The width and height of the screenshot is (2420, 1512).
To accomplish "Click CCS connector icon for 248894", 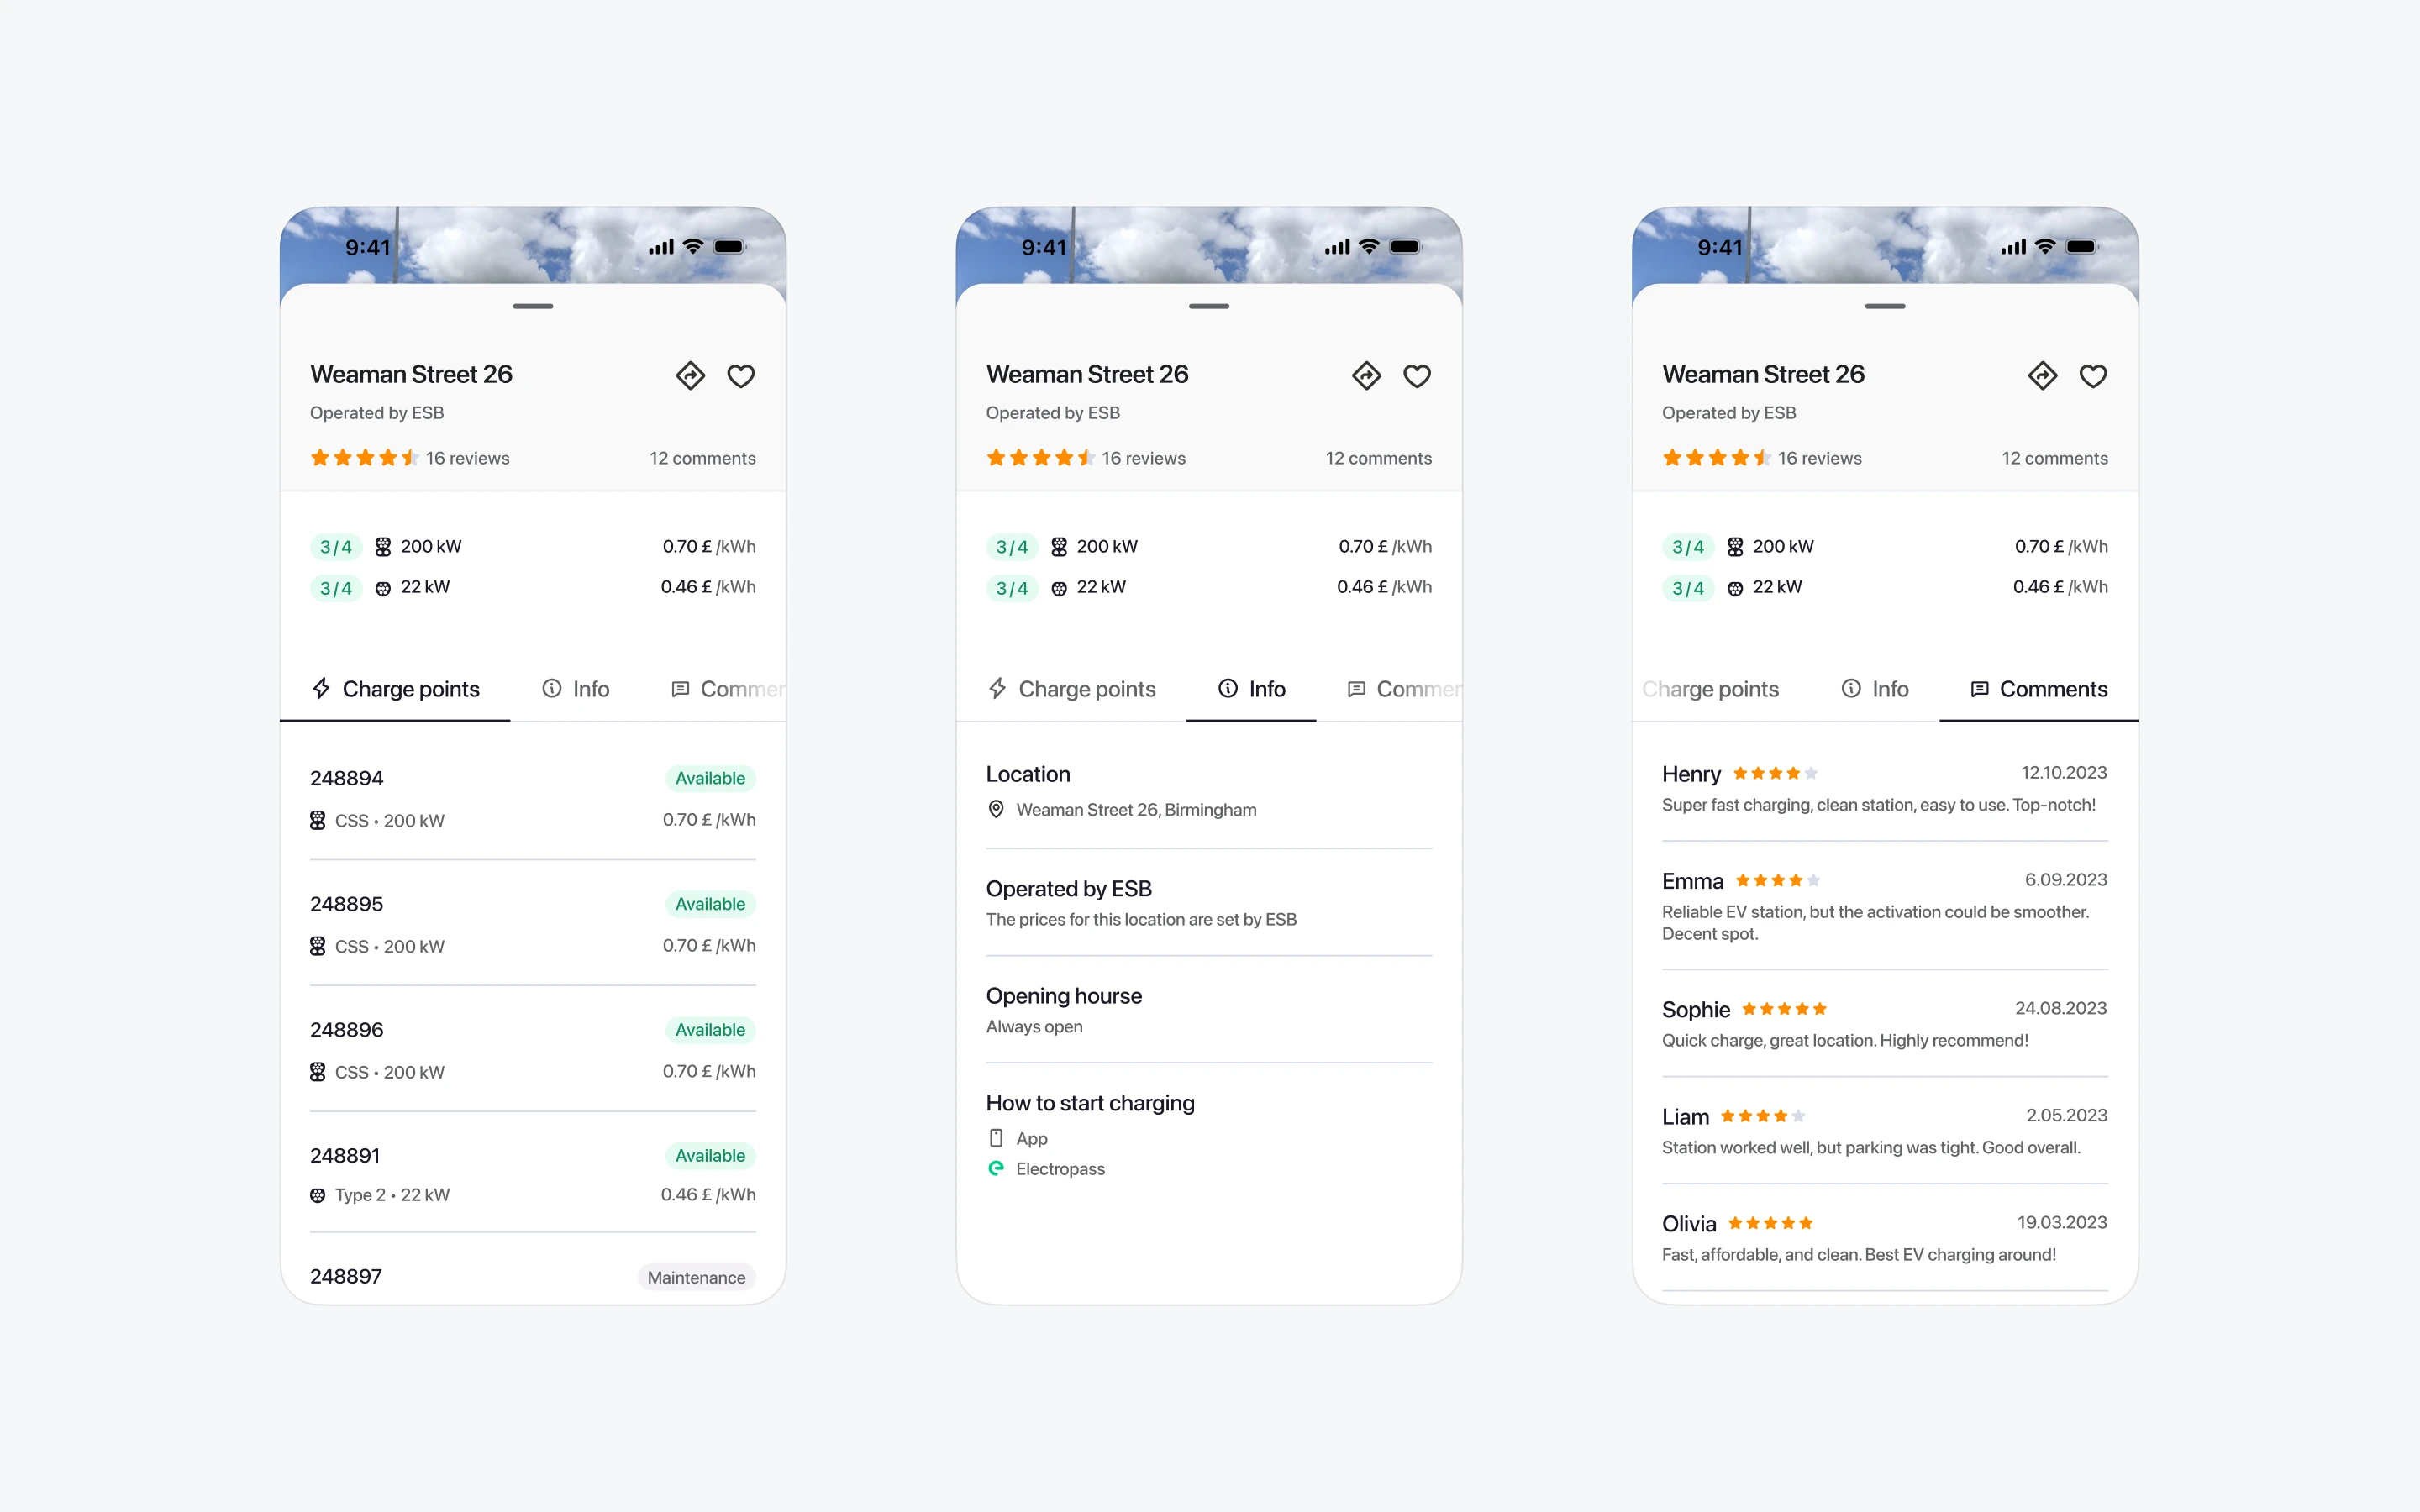I will pyautogui.click(x=318, y=820).
